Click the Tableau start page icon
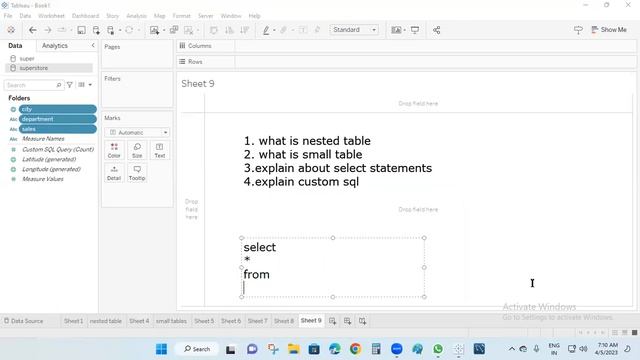This screenshot has height=360, width=640. coord(11,30)
